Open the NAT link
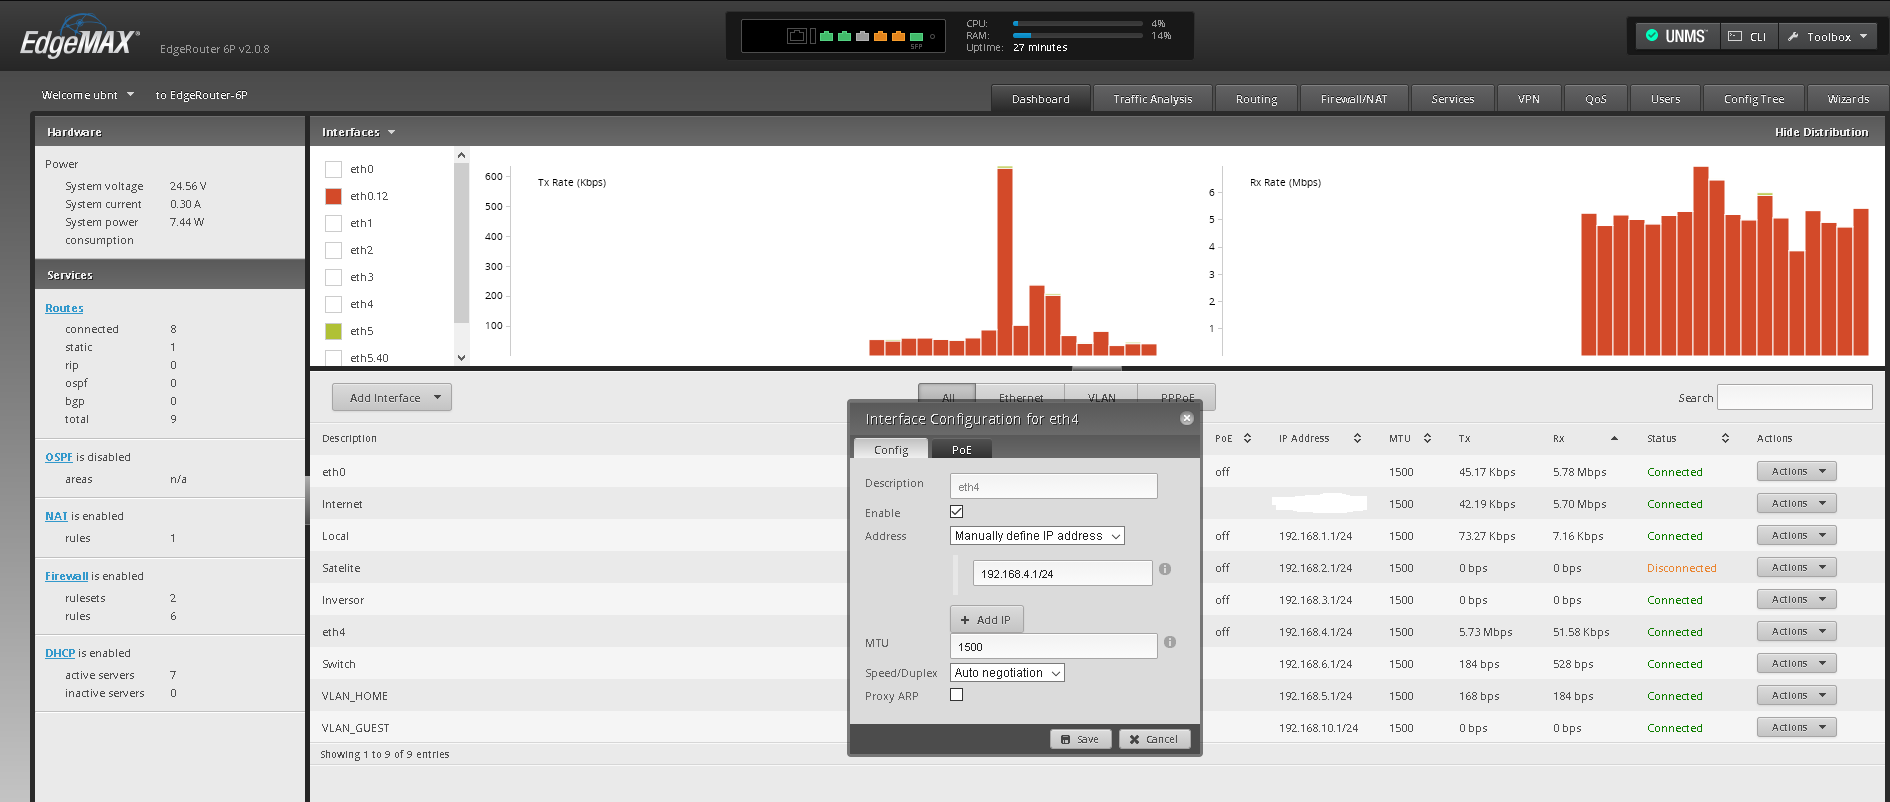1890x802 pixels. pyautogui.click(x=56, y=516)
